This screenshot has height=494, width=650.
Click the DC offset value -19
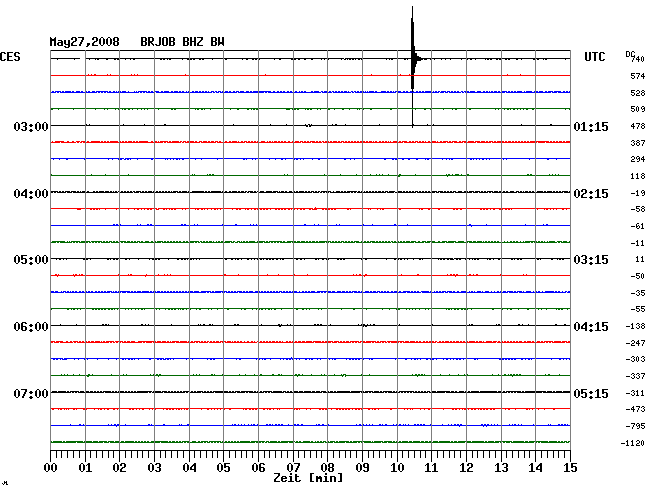pos(638,193)
